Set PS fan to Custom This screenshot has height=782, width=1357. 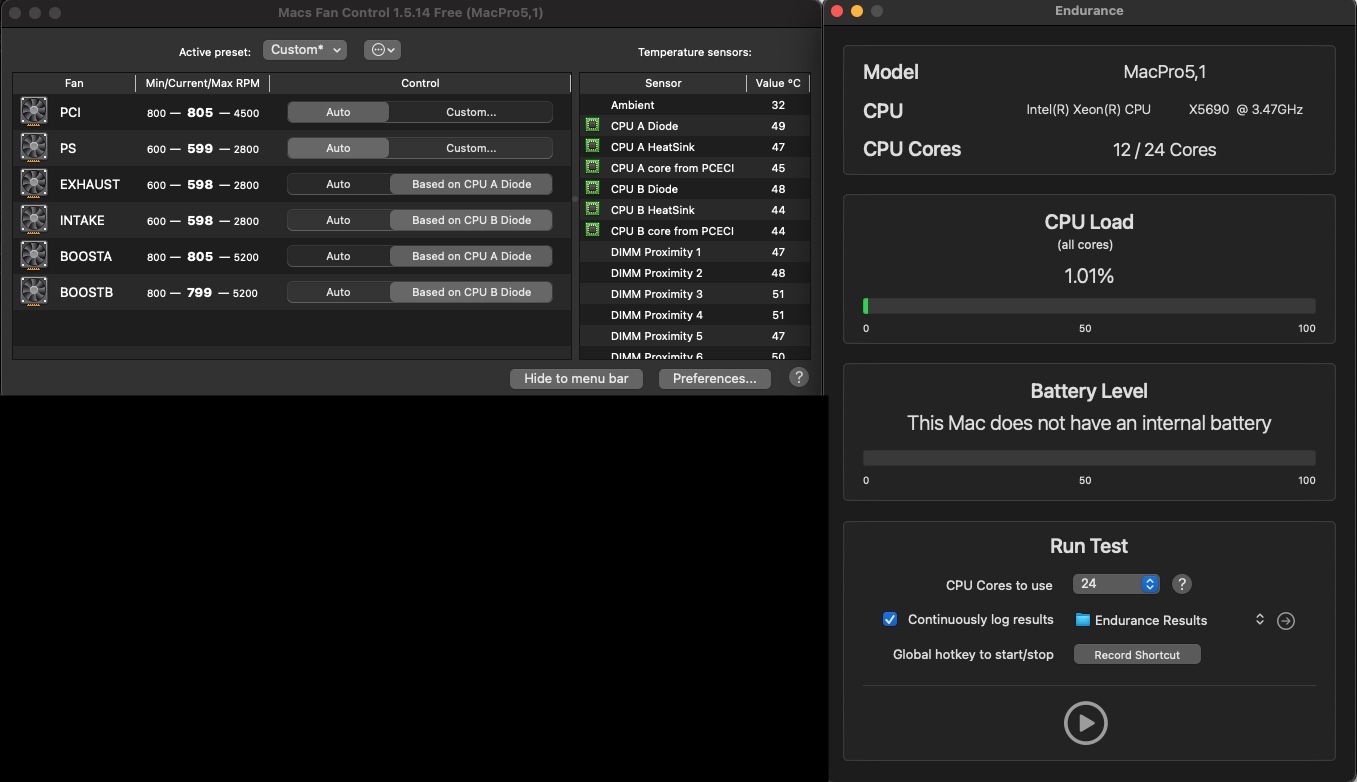[471, 148]
